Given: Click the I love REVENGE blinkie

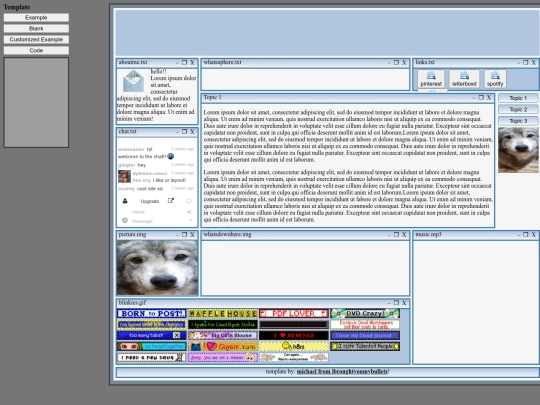Looking at the screenshot, I should click(x=294, y=335).
